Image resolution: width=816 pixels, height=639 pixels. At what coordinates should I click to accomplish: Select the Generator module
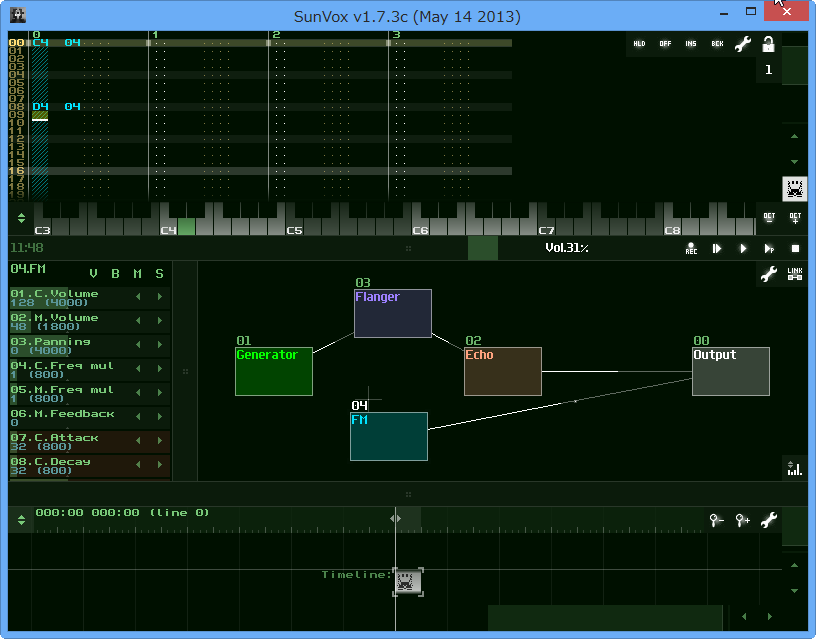pyautogui.click(x=274, y=371)
